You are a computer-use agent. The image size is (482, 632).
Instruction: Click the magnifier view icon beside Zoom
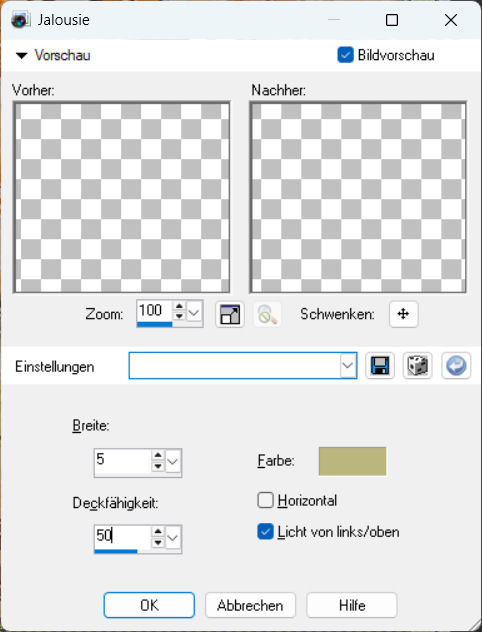[x=267, y=314]
